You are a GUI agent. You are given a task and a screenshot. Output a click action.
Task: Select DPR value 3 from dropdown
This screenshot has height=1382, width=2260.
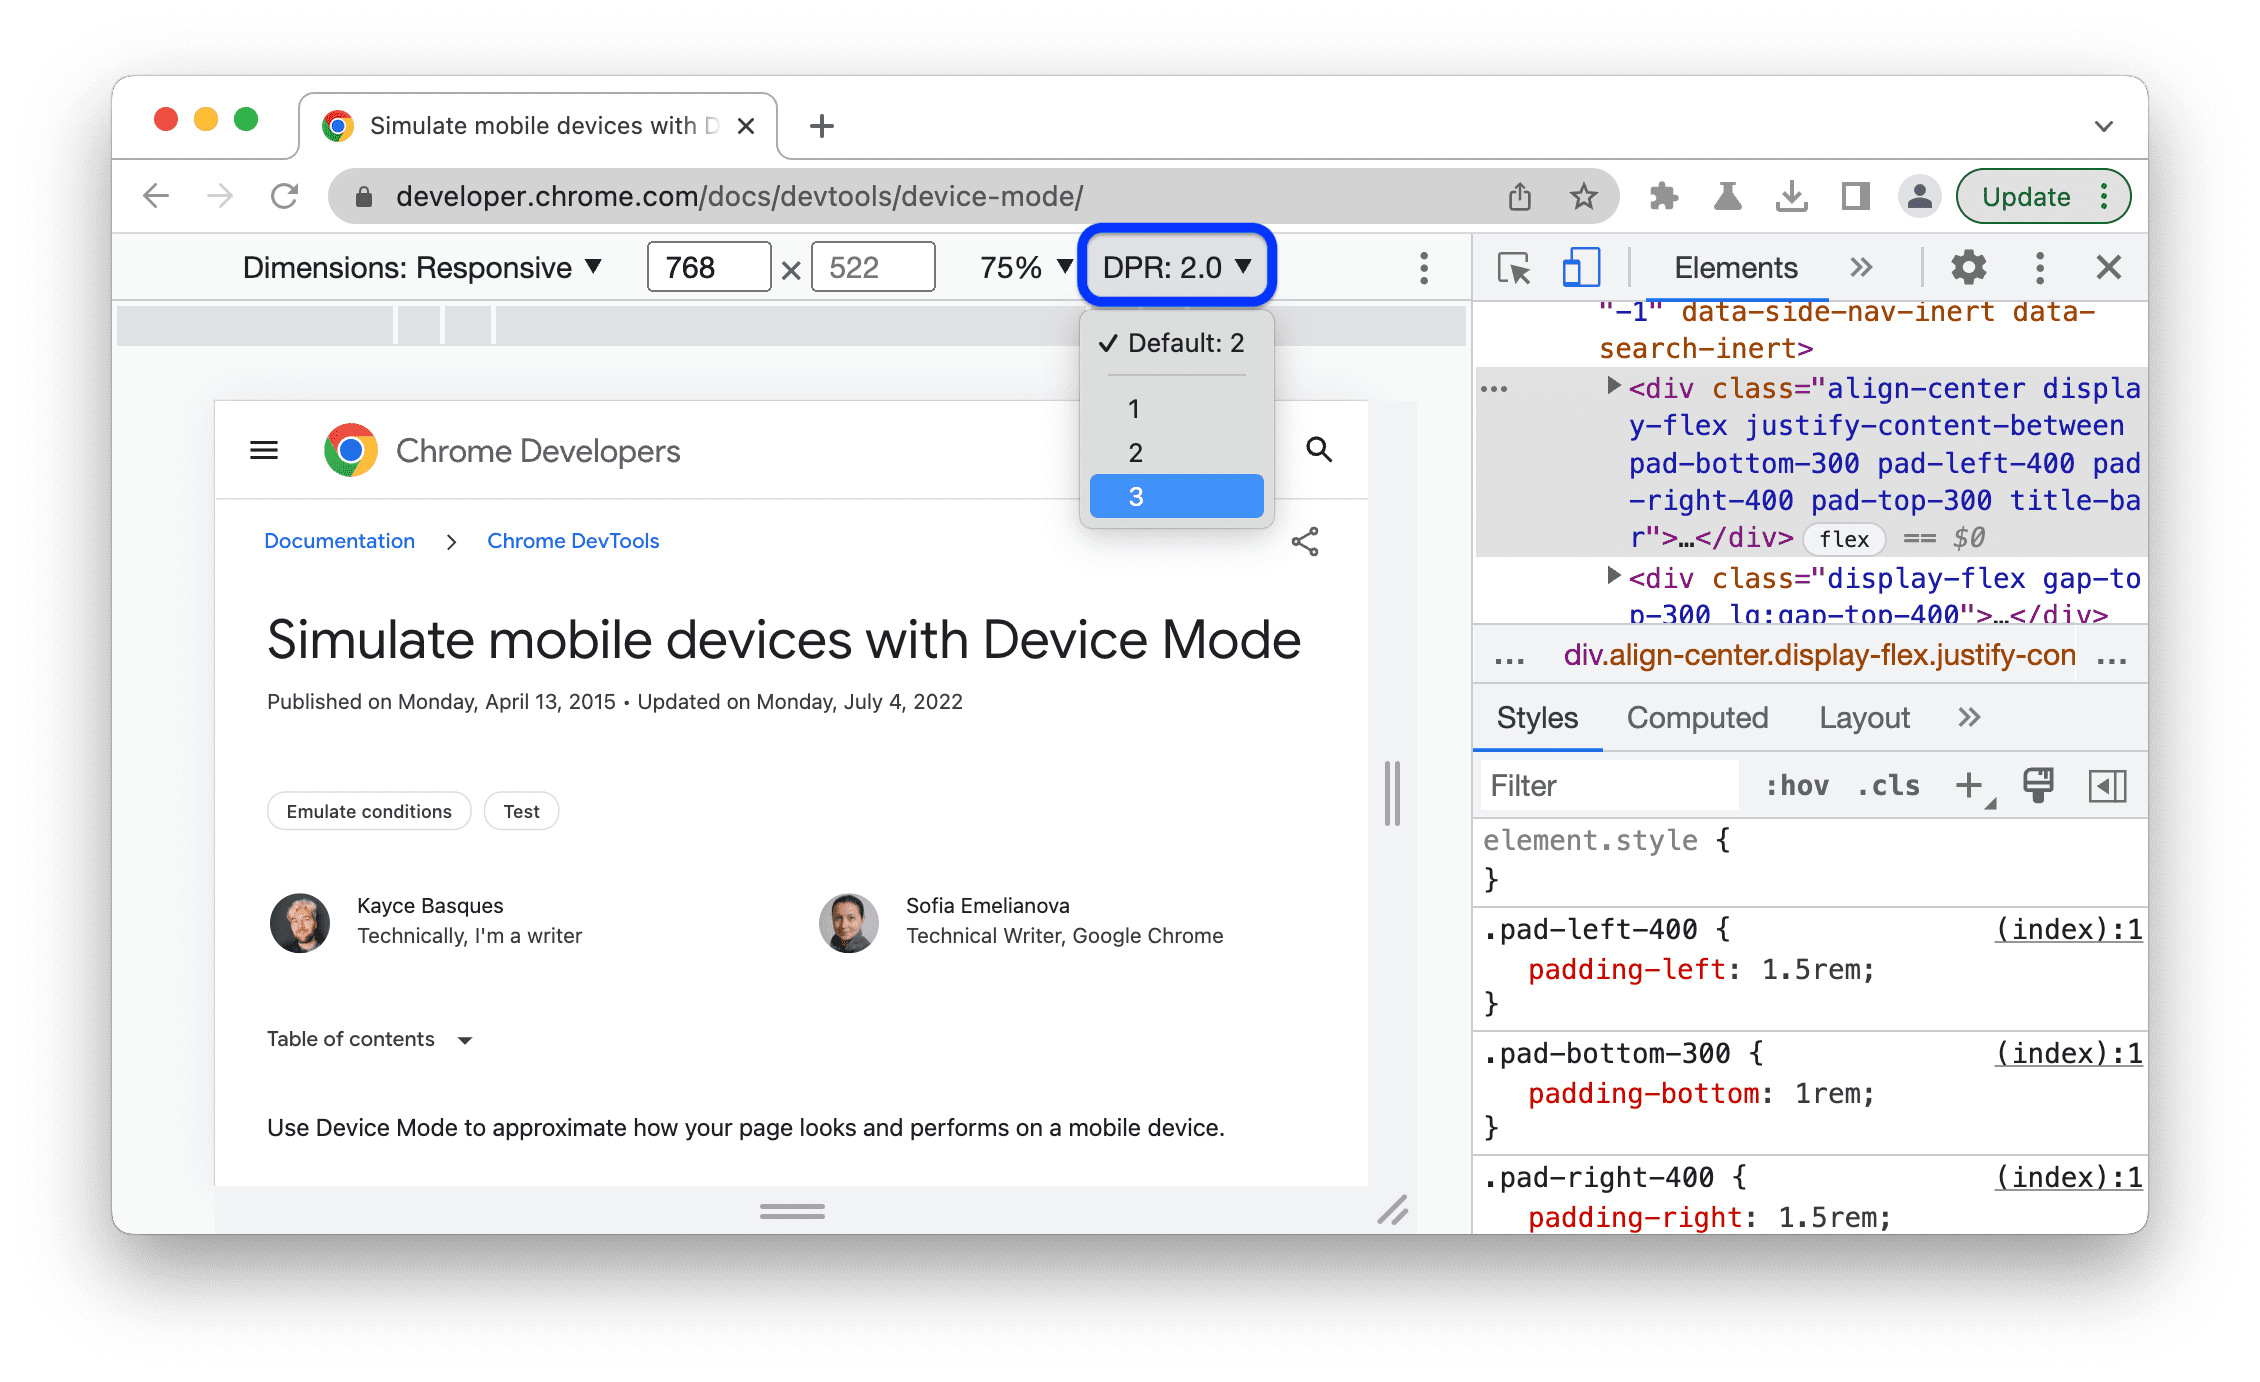click(1174, 497)
